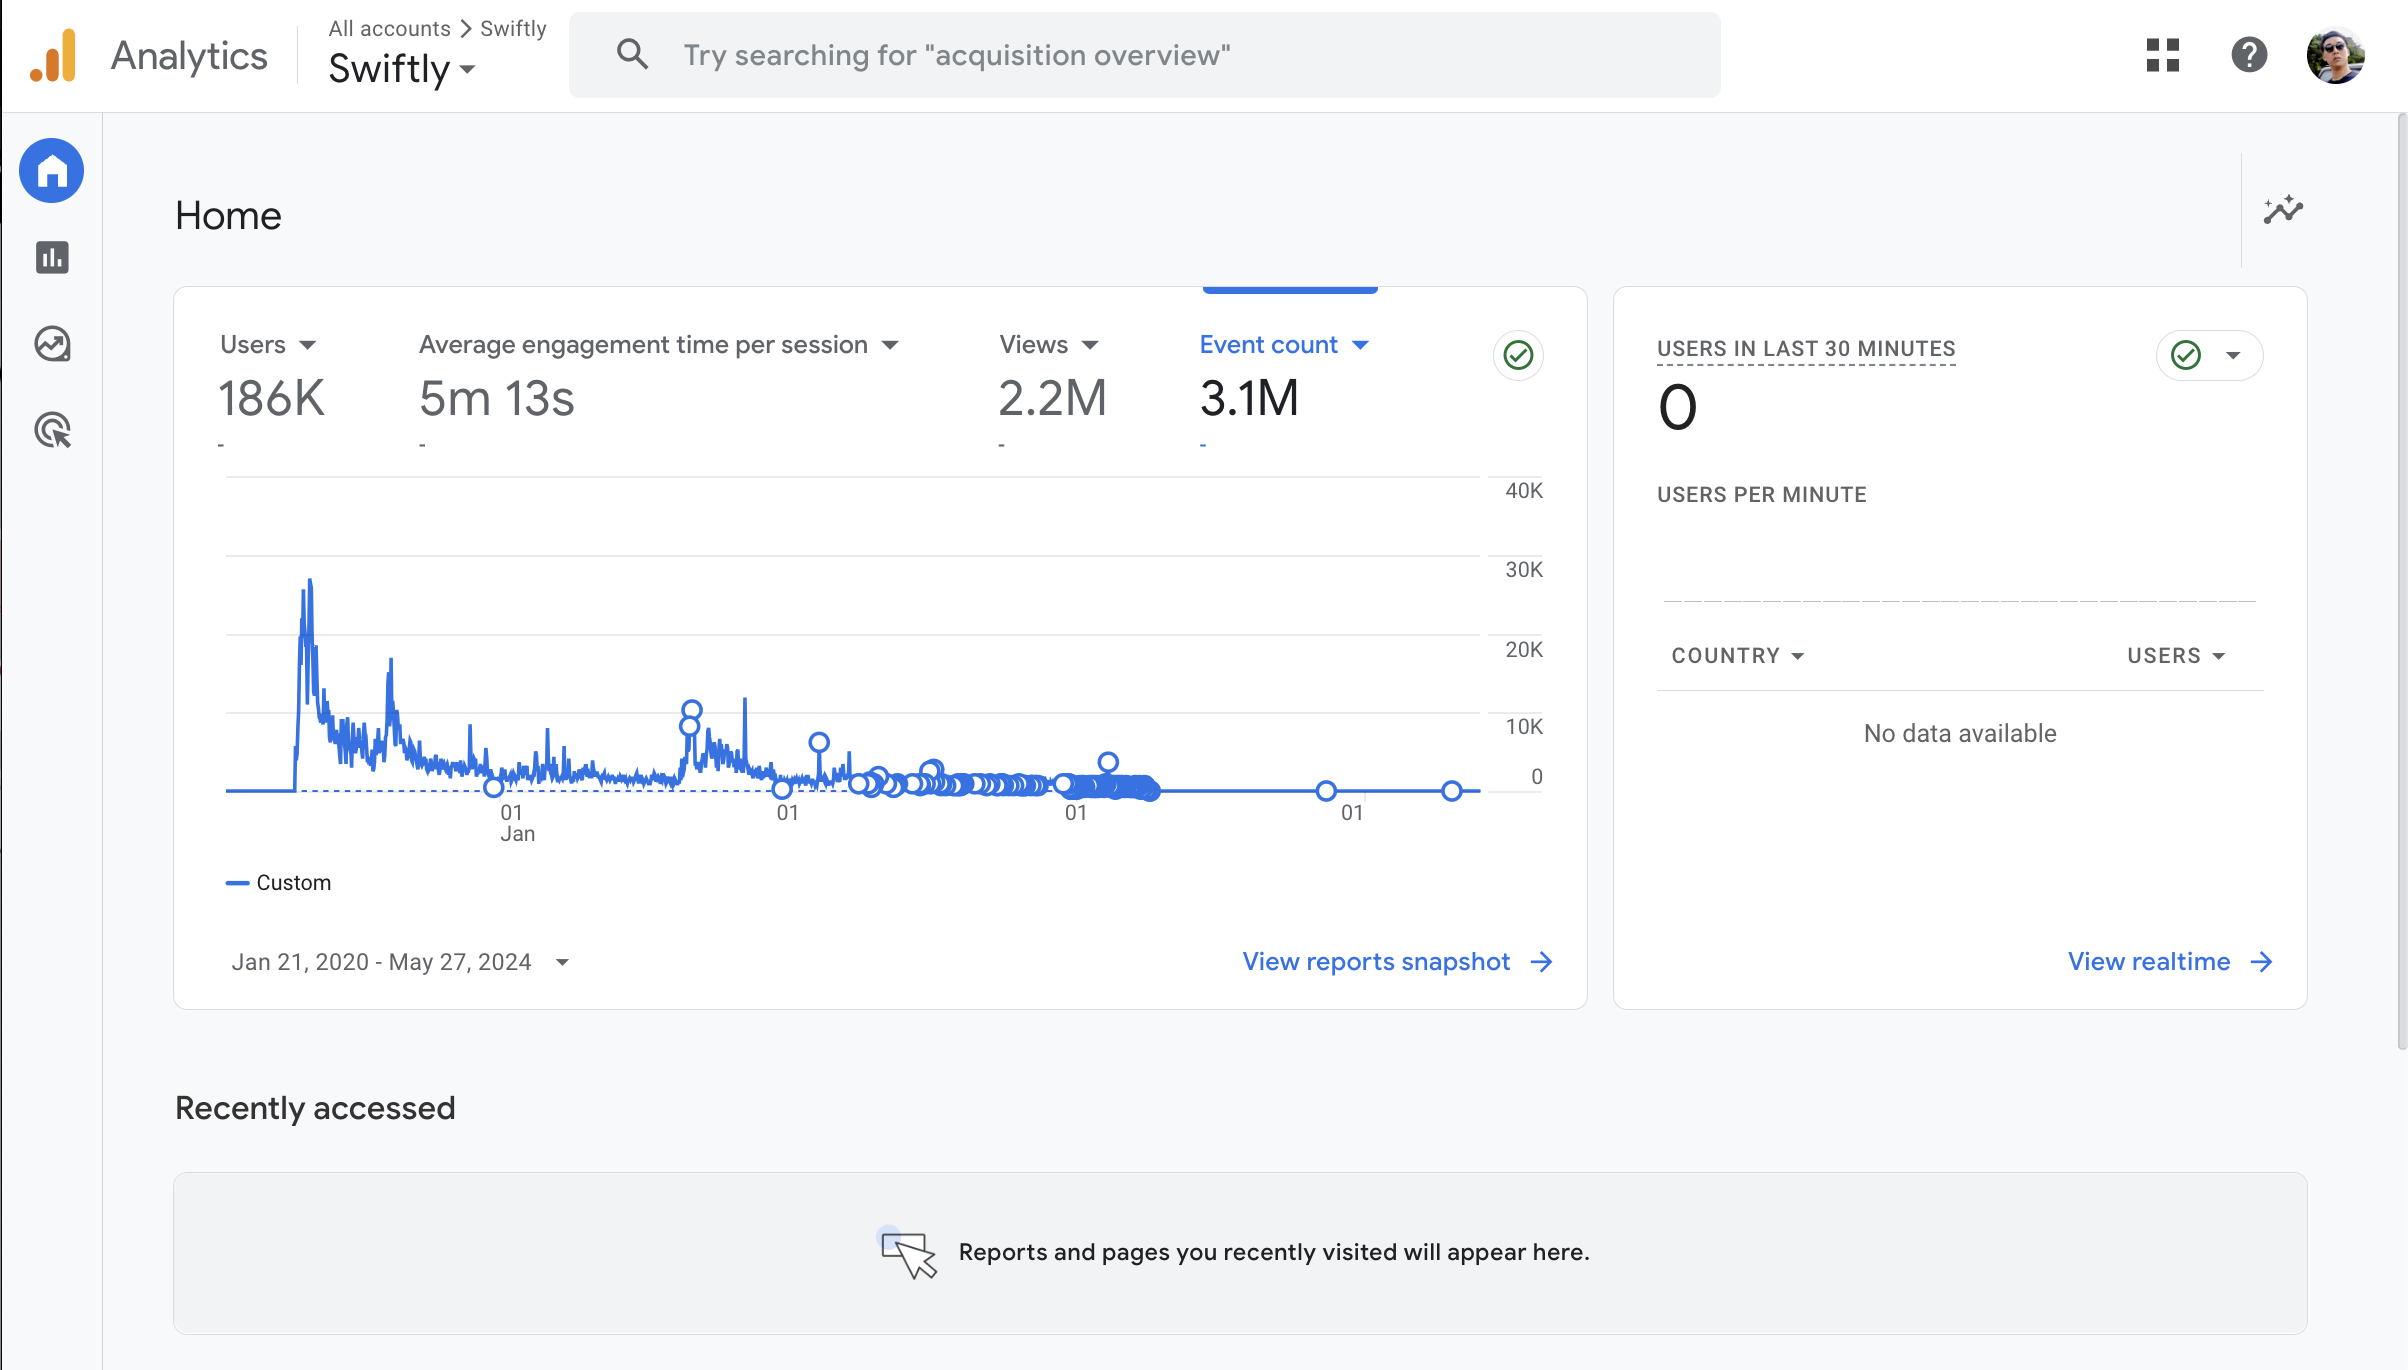Open the Google apps grid icon
Screen dimensions: 2408x1370
[2163, 55]
